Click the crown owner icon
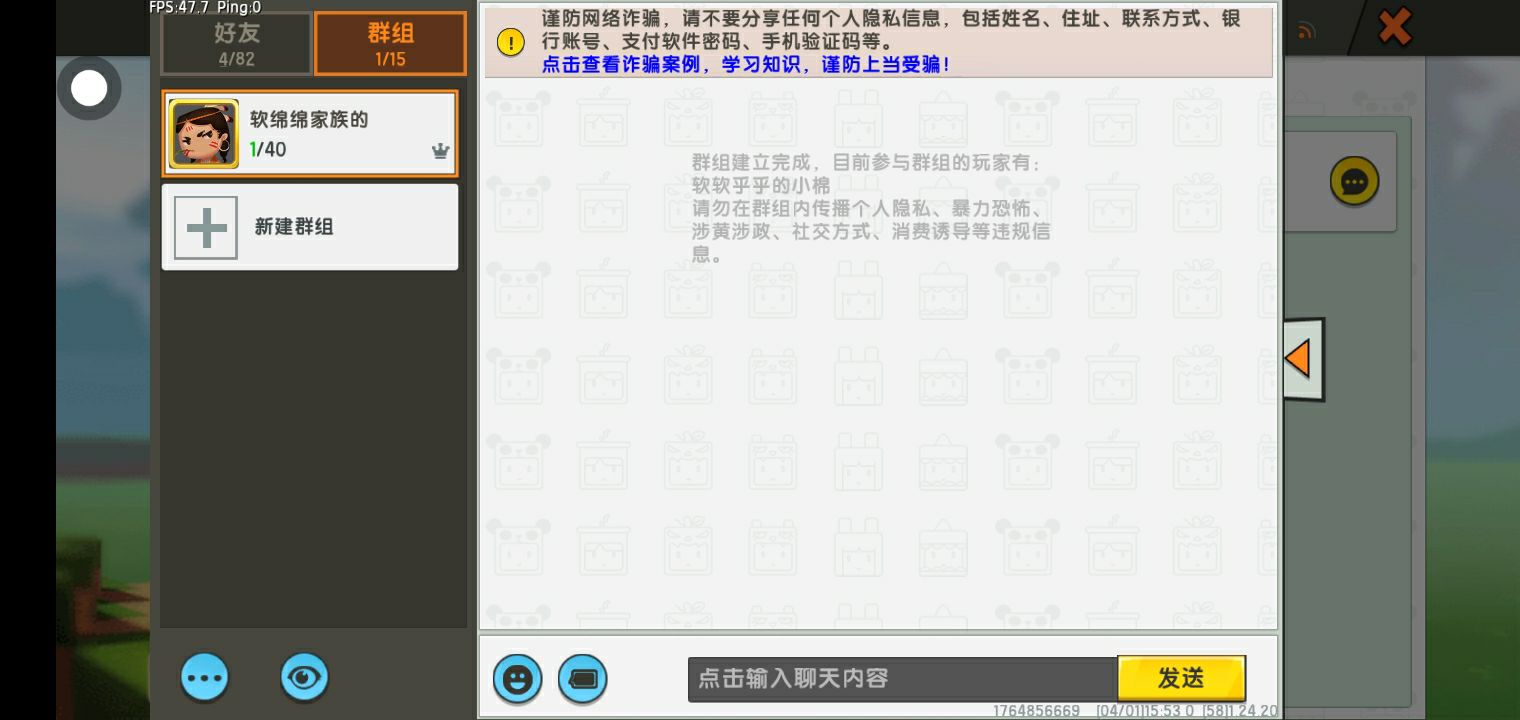Screen dimensions: 1520x720 [439, 151]
